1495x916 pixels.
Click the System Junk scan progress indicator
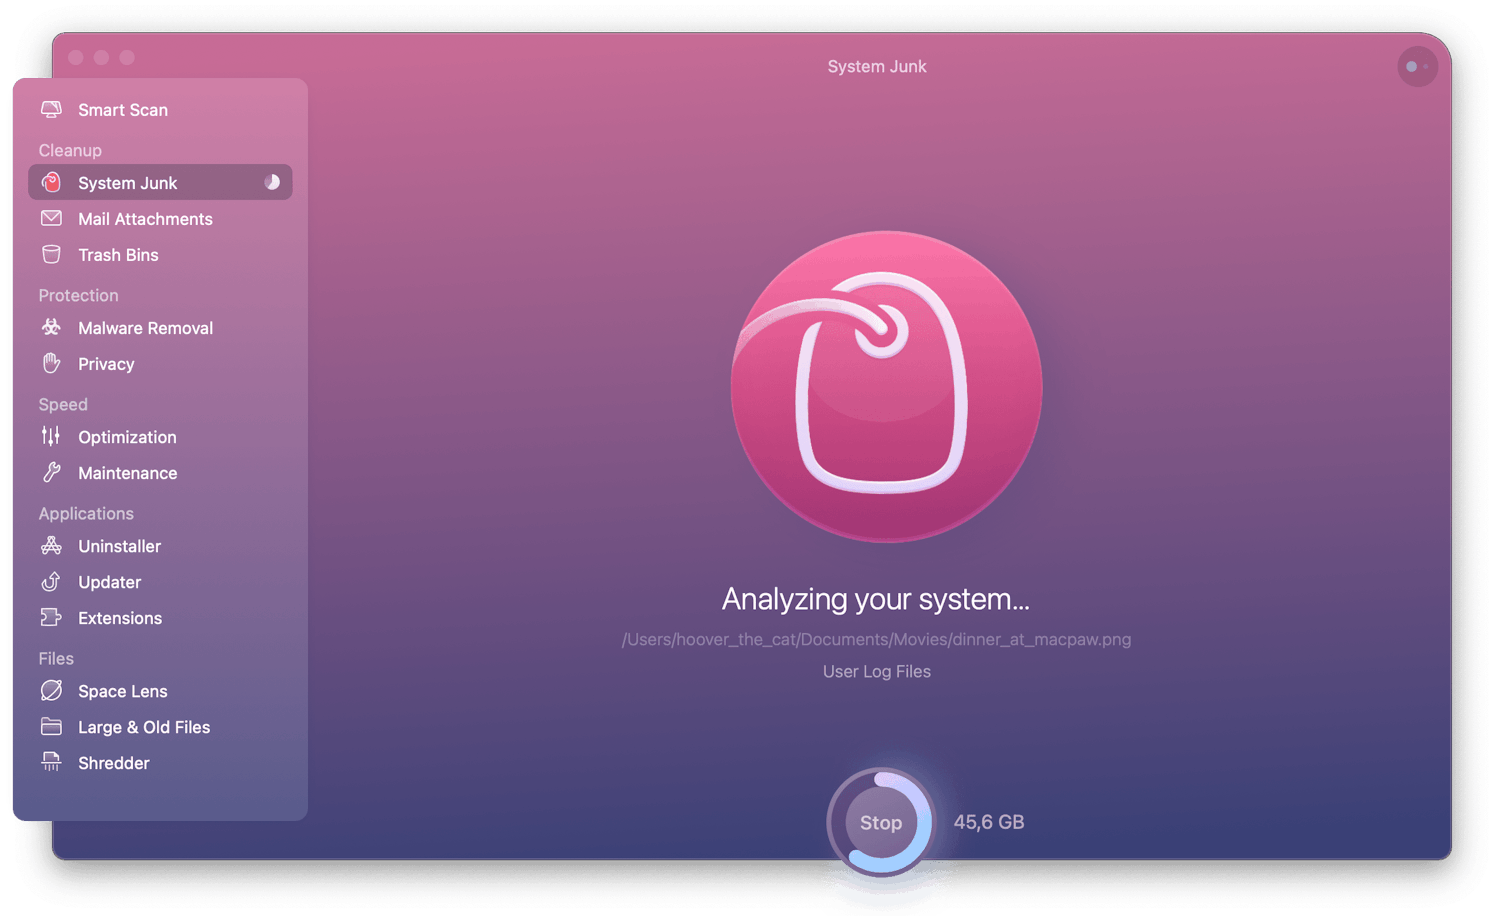272,182
